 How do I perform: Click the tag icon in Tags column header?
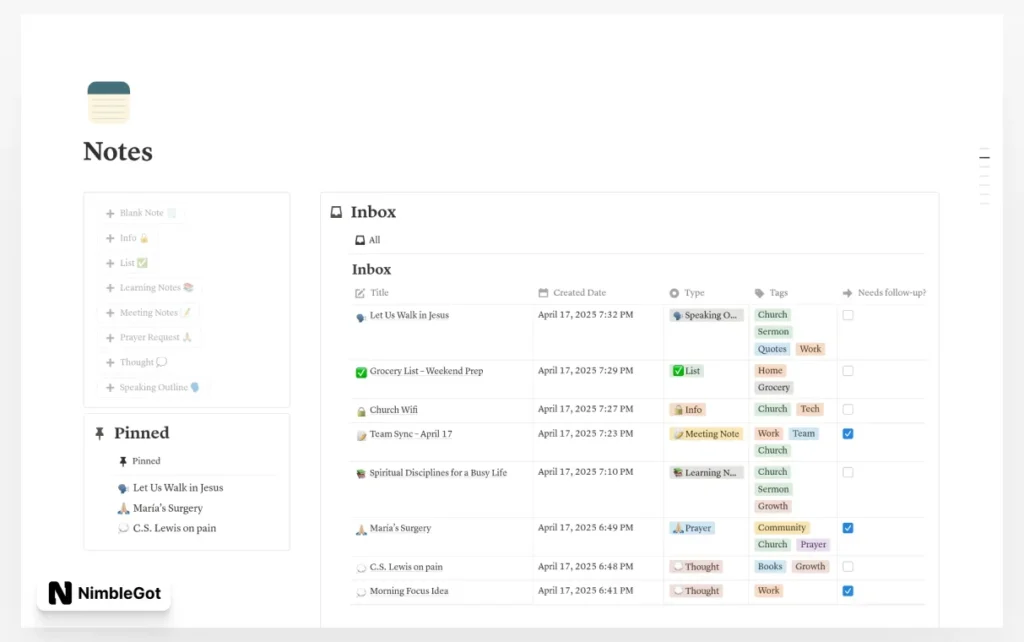[760, 293]
